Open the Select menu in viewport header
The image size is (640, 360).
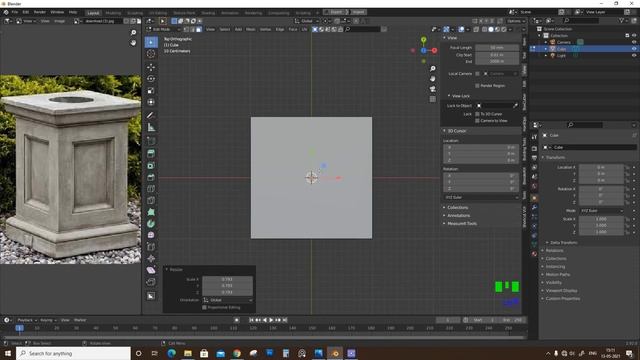[x=225, y=29]
